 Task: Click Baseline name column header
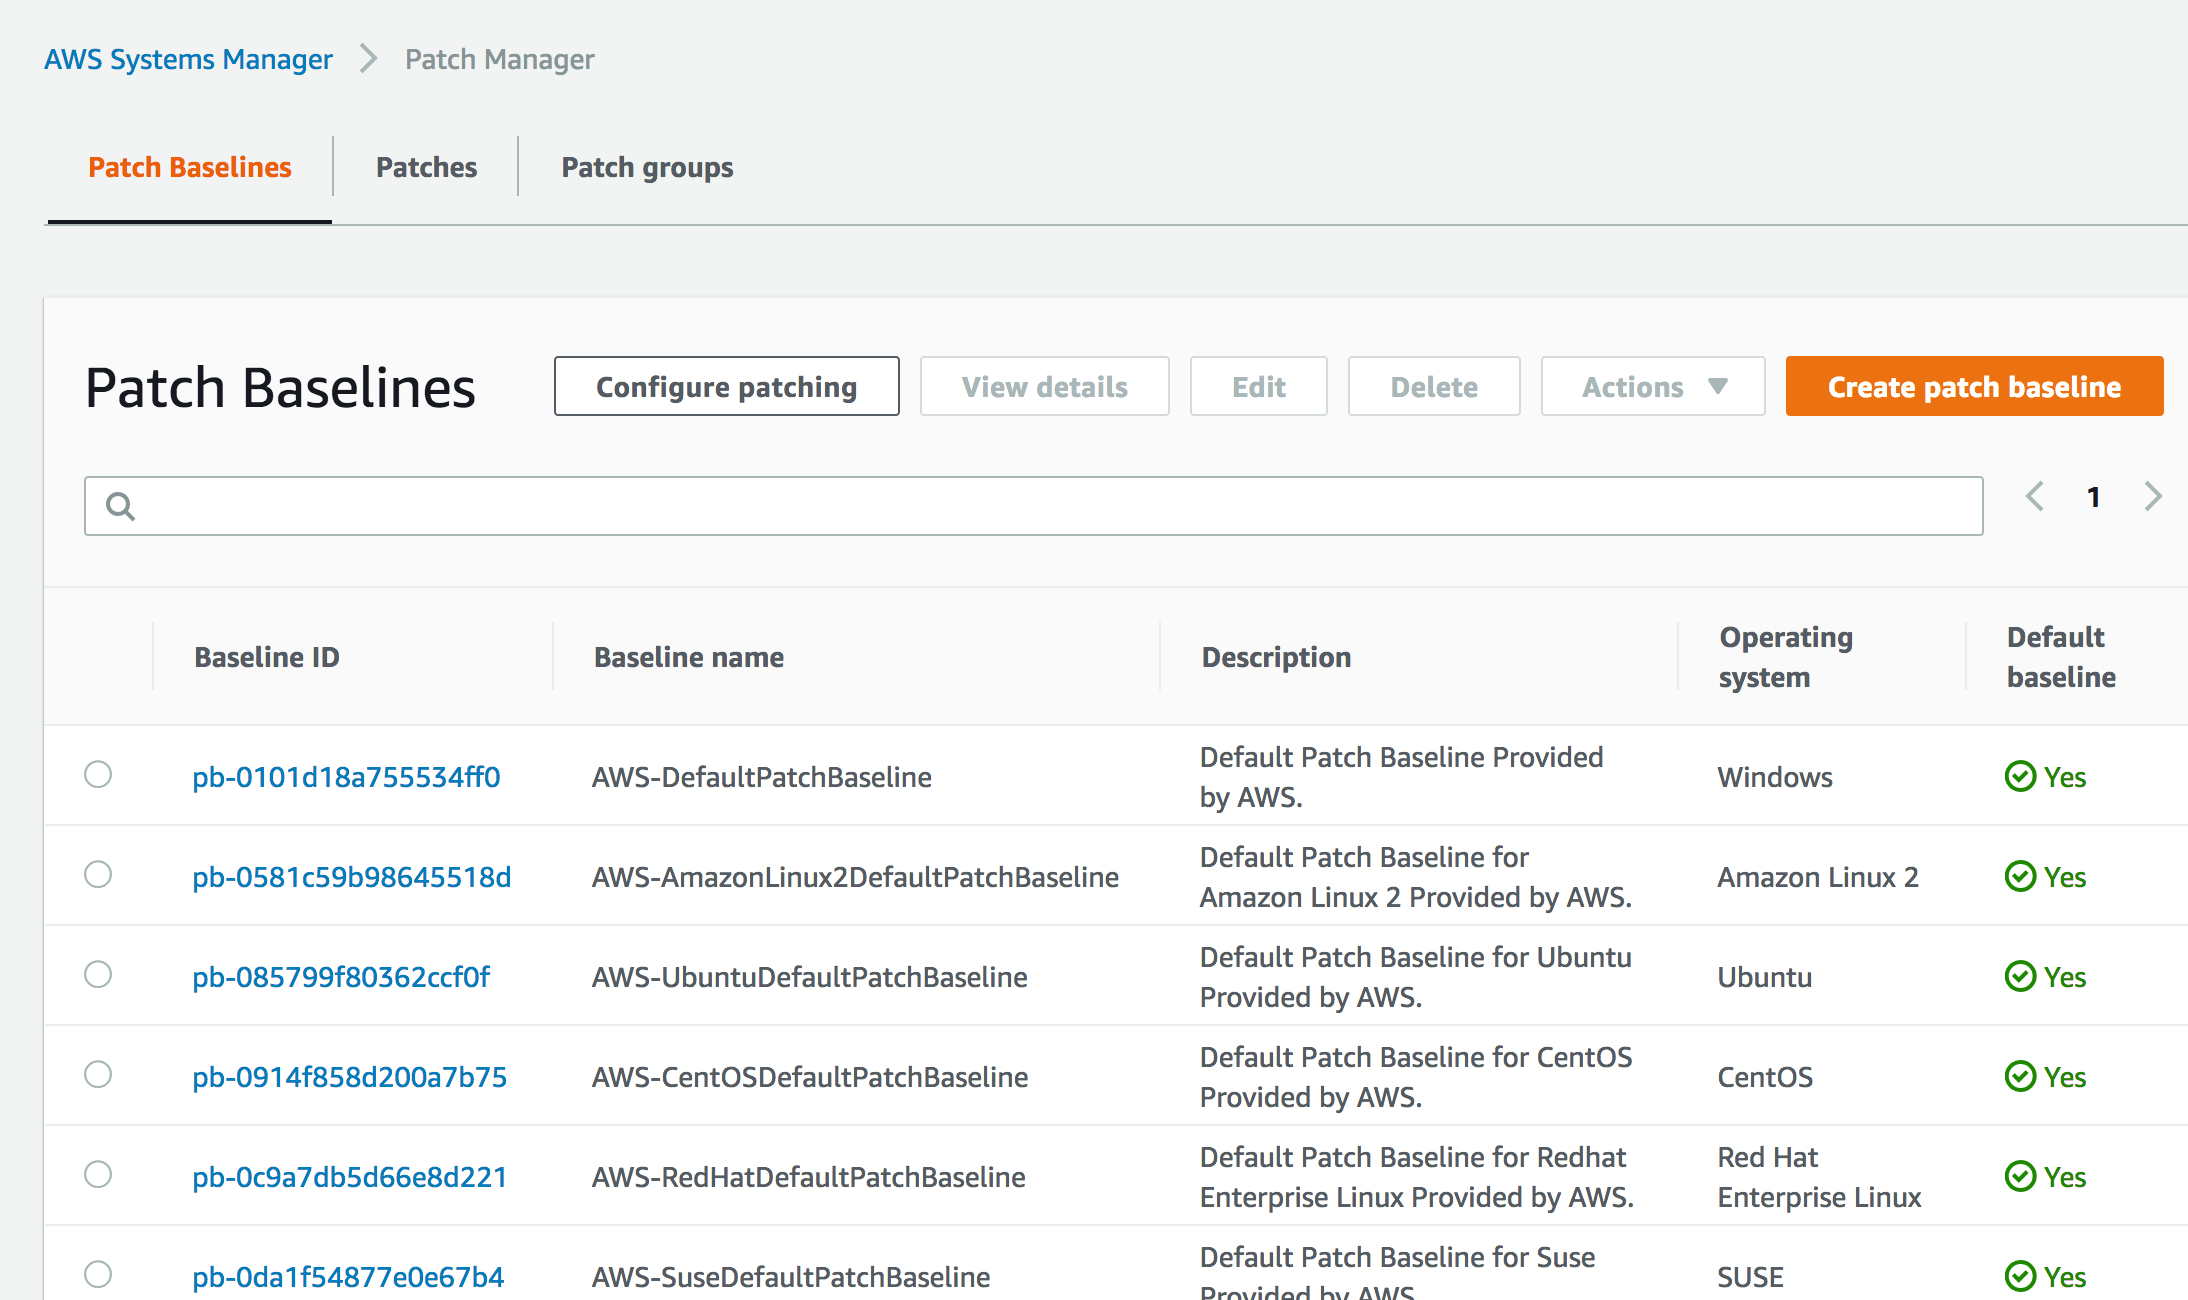pyautogui.click(x=689, y=657)
